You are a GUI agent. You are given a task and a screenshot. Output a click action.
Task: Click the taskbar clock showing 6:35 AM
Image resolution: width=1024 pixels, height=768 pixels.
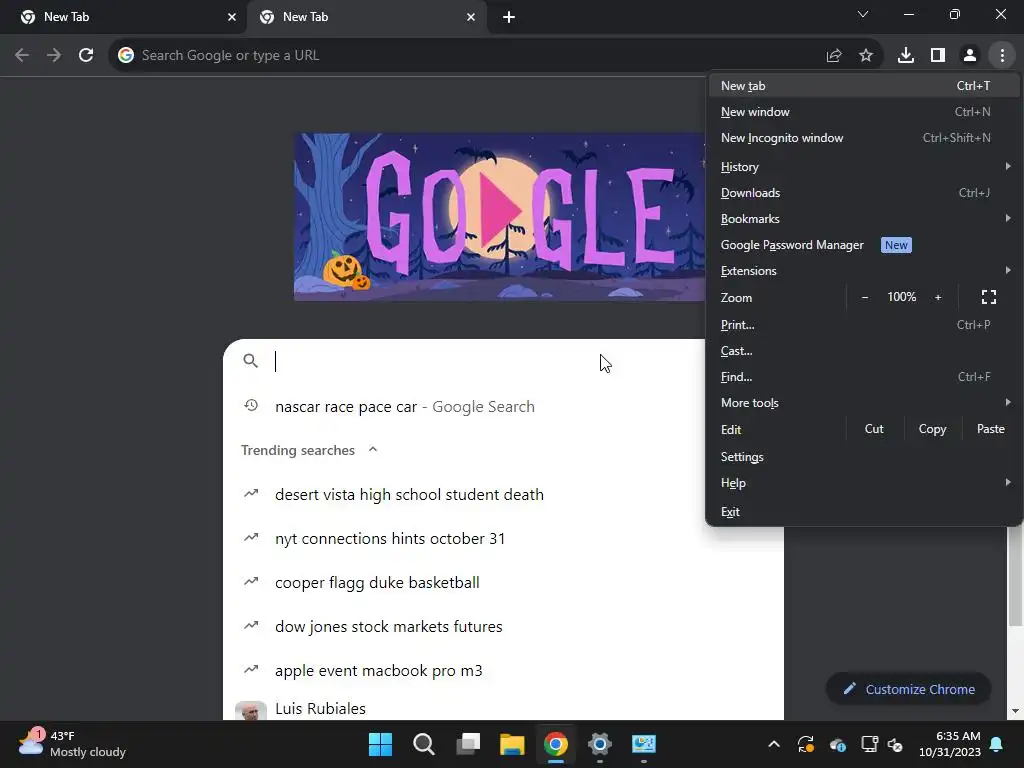(950, 744)
